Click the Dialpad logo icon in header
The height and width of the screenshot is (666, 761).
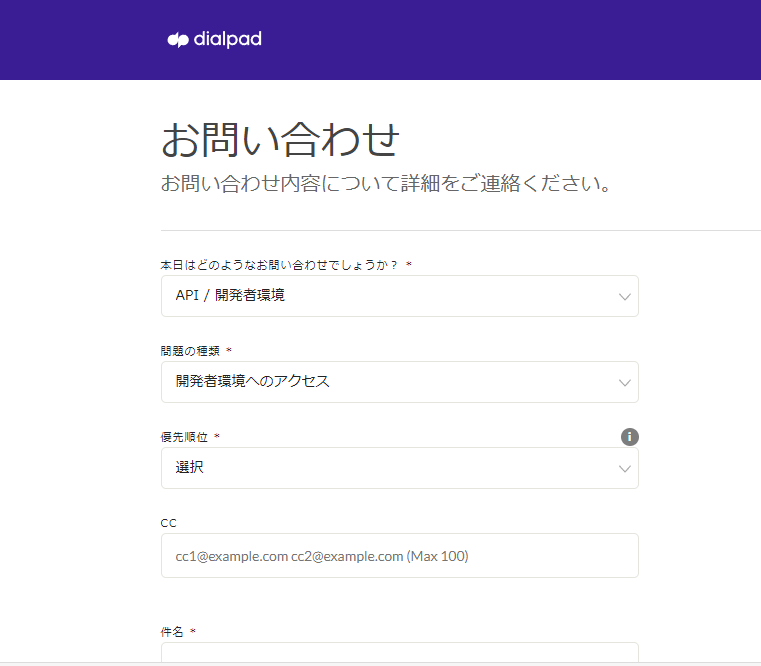click(178, 40)
